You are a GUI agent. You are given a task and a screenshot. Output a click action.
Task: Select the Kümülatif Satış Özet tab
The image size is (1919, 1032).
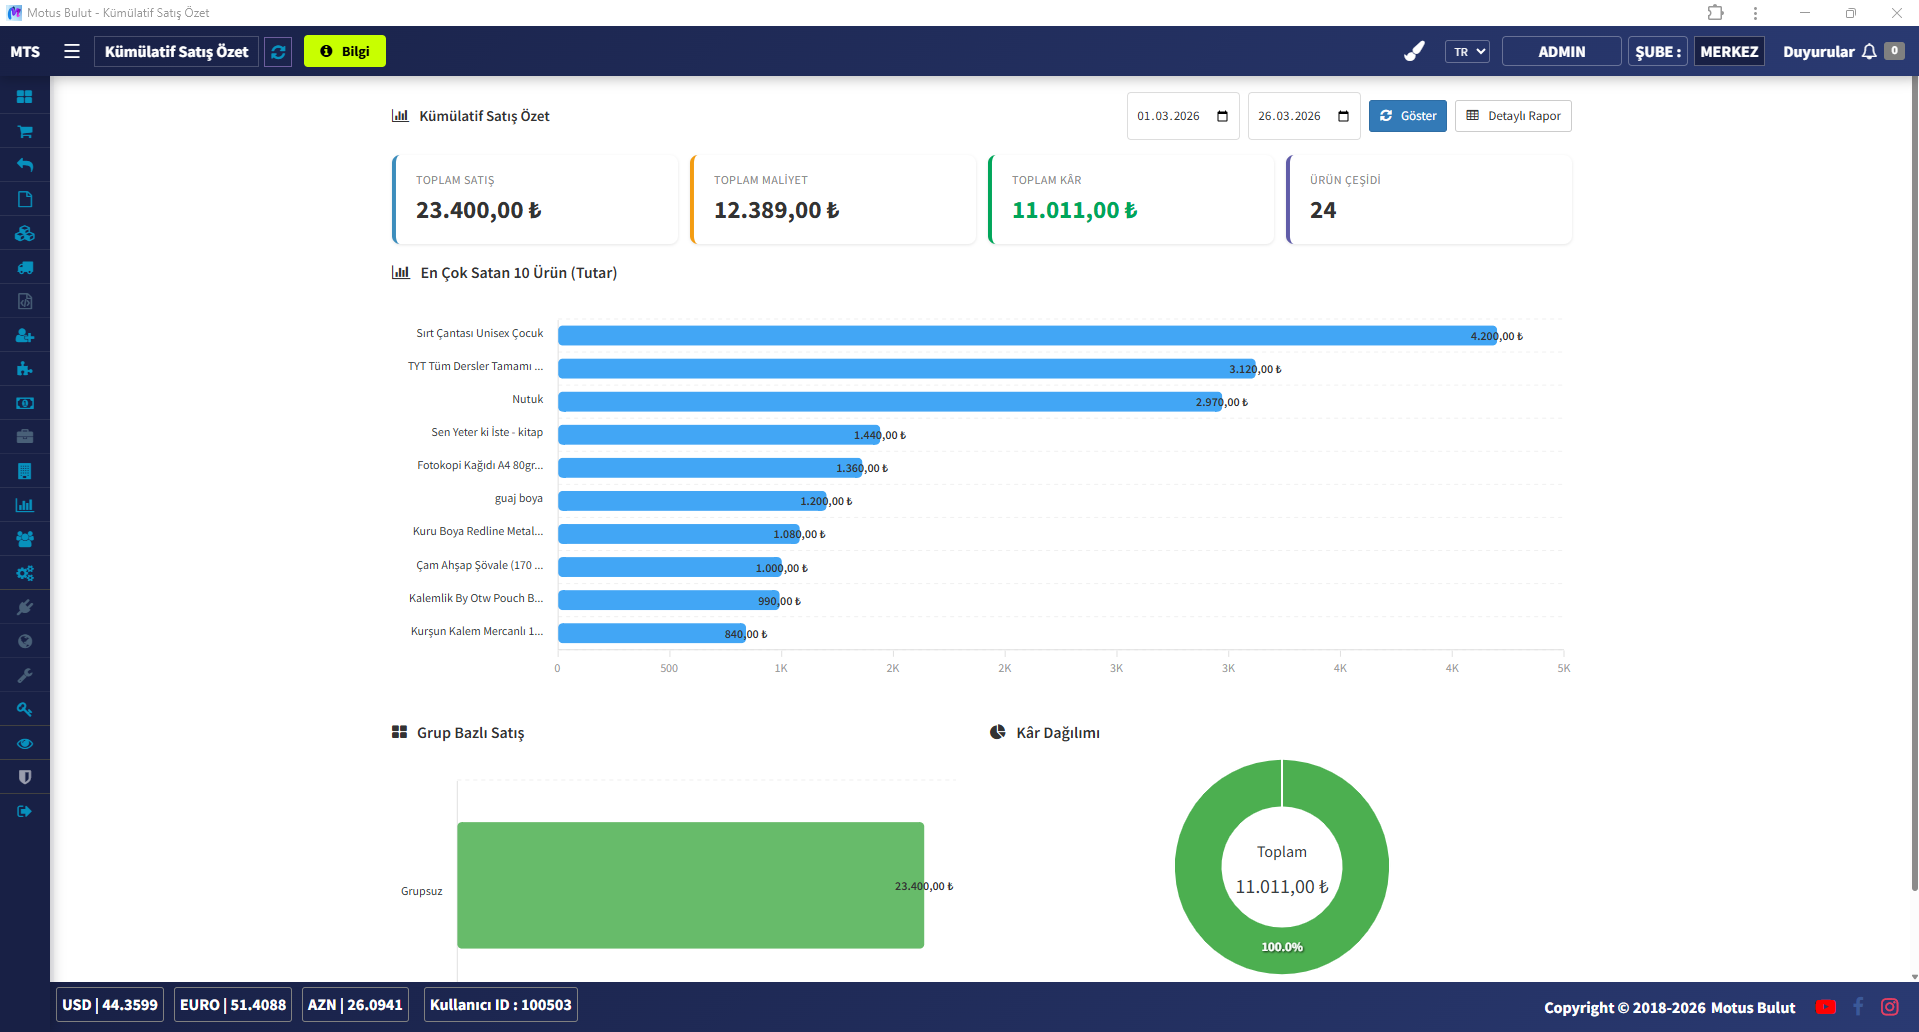click(177, 51)
